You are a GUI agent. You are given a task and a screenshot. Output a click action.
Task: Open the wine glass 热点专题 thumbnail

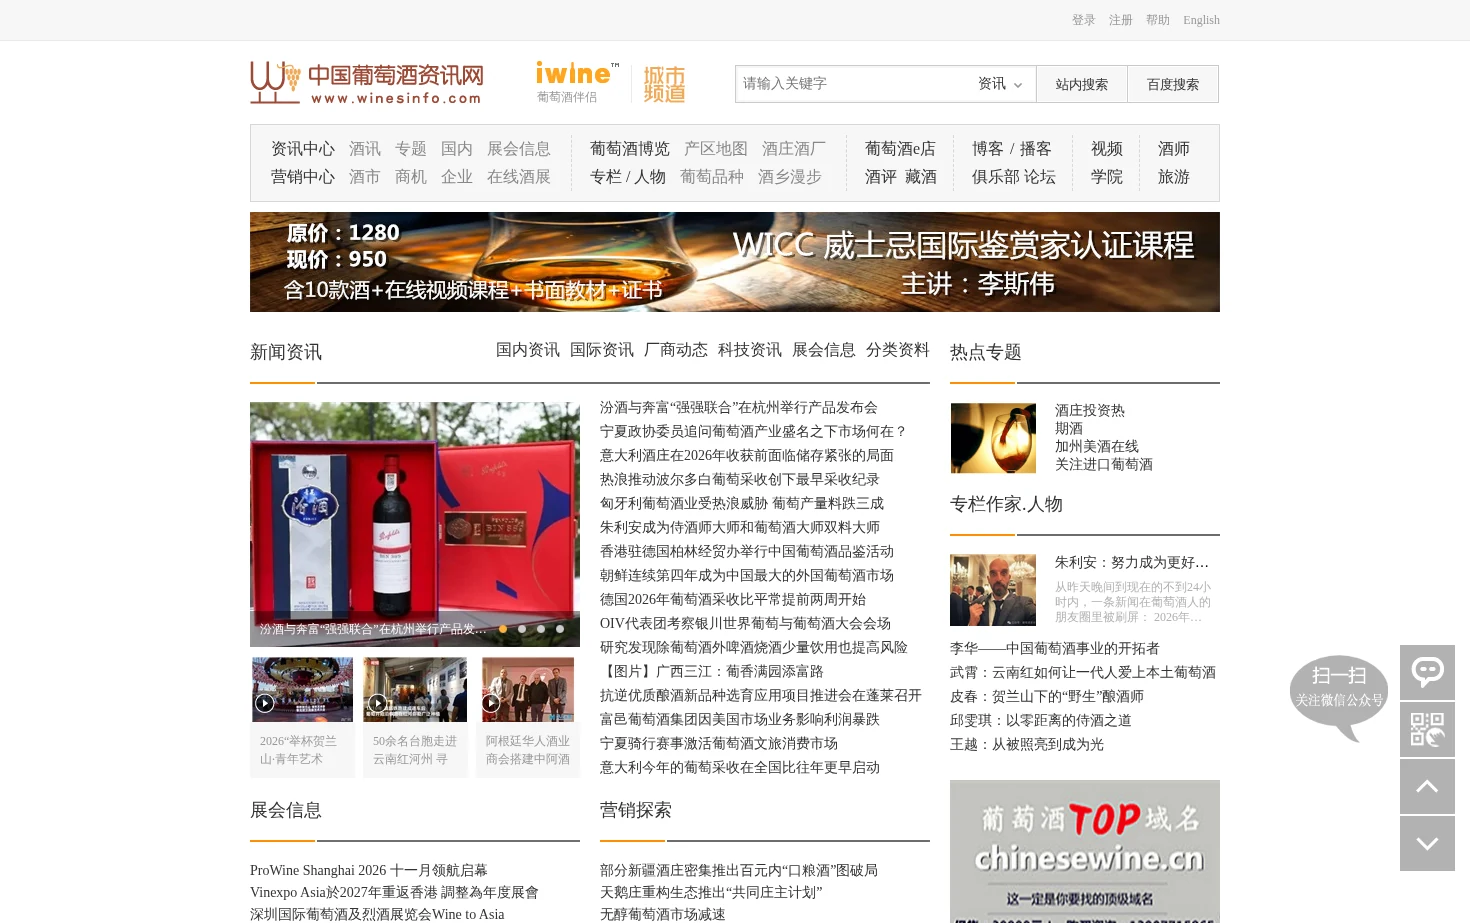993,438
